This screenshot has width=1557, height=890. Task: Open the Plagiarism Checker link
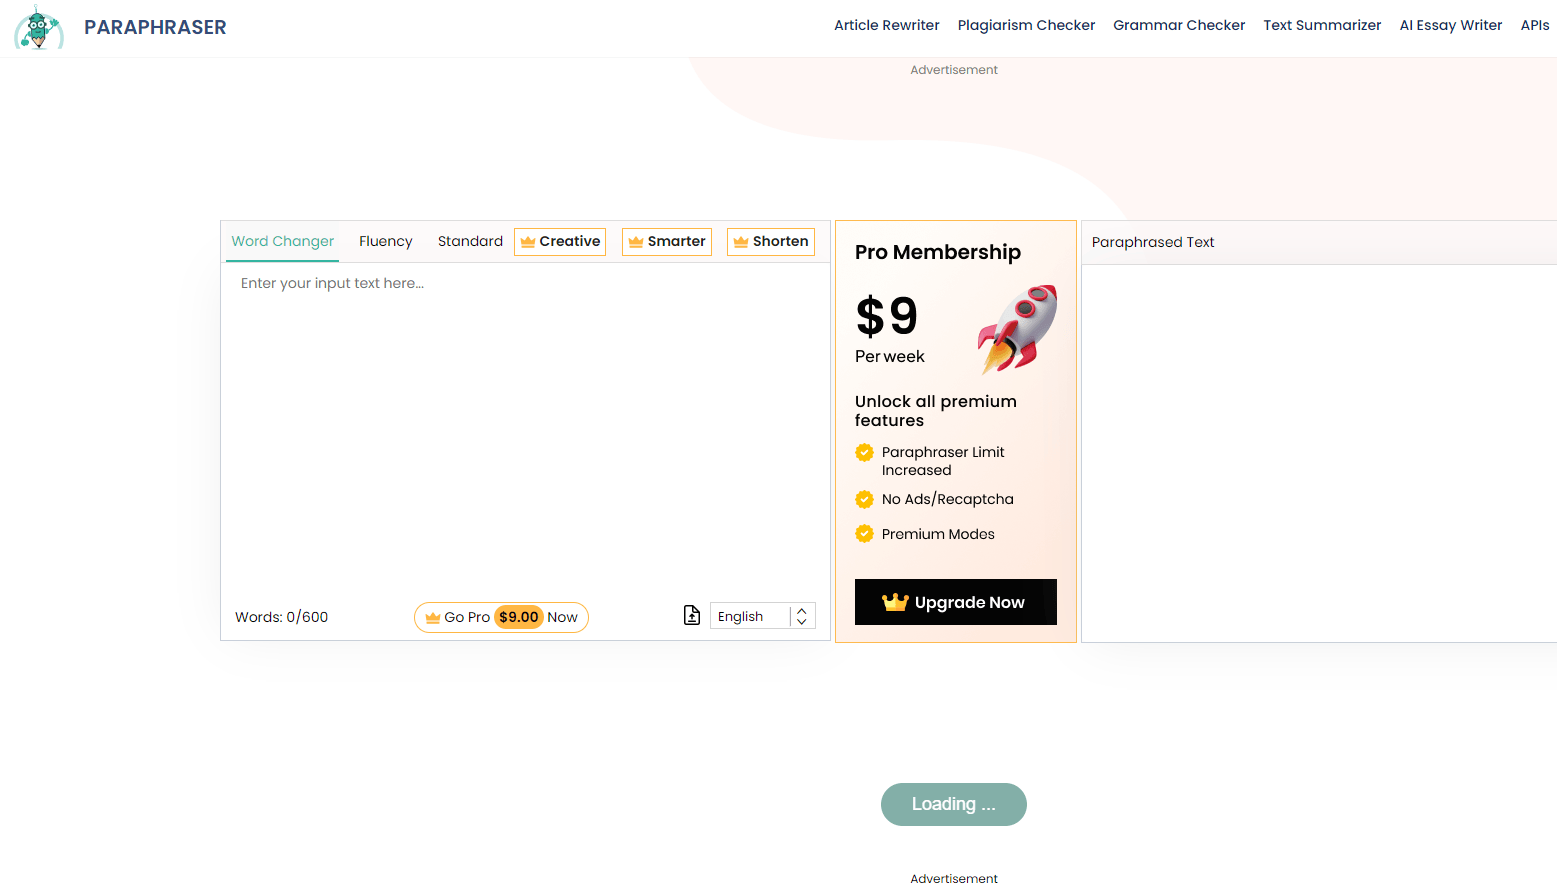pyautogui.click(x=1026, y=25)
